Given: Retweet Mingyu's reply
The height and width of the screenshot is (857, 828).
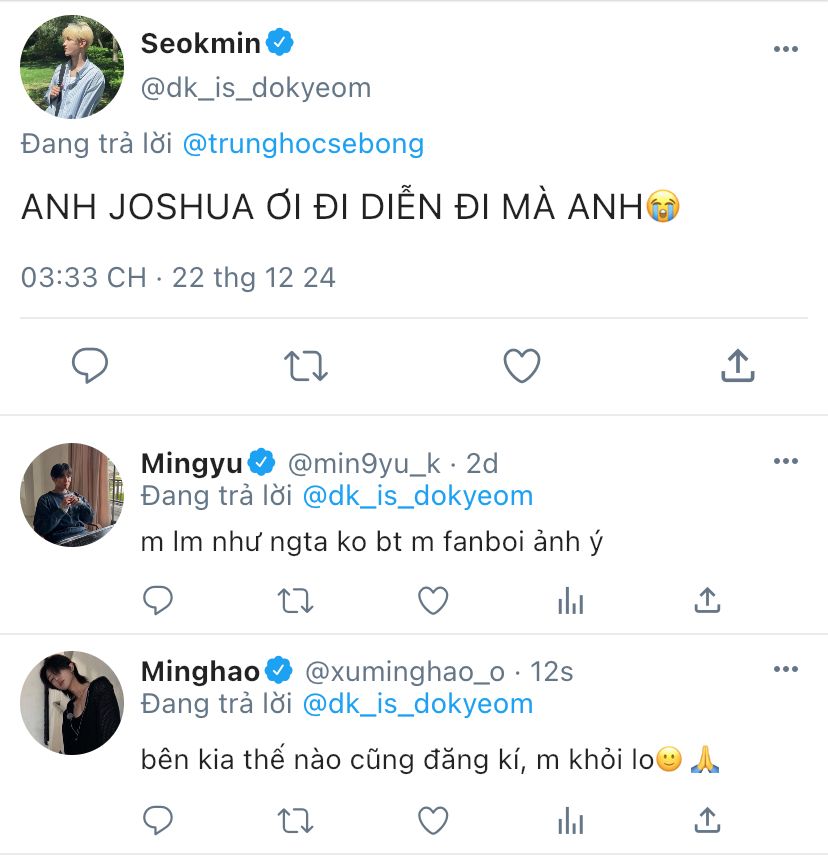Looking at the screenshot, I should pyautogui.click(x=294, y=600).
